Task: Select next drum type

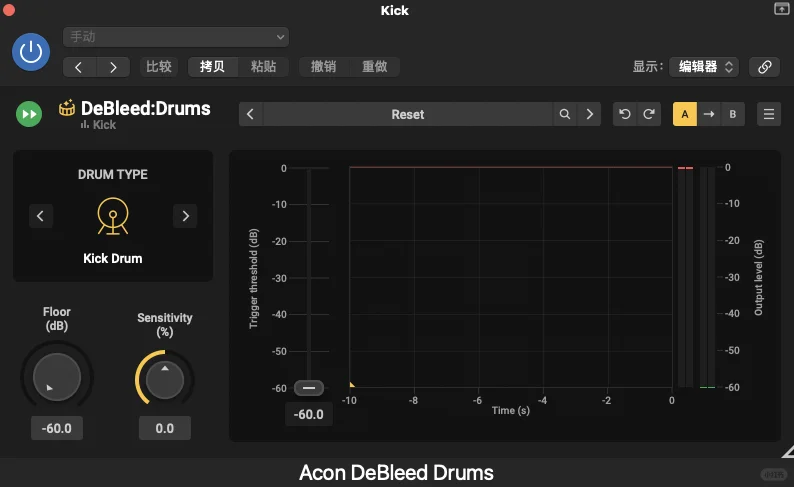Action: (x=185, y=216)
